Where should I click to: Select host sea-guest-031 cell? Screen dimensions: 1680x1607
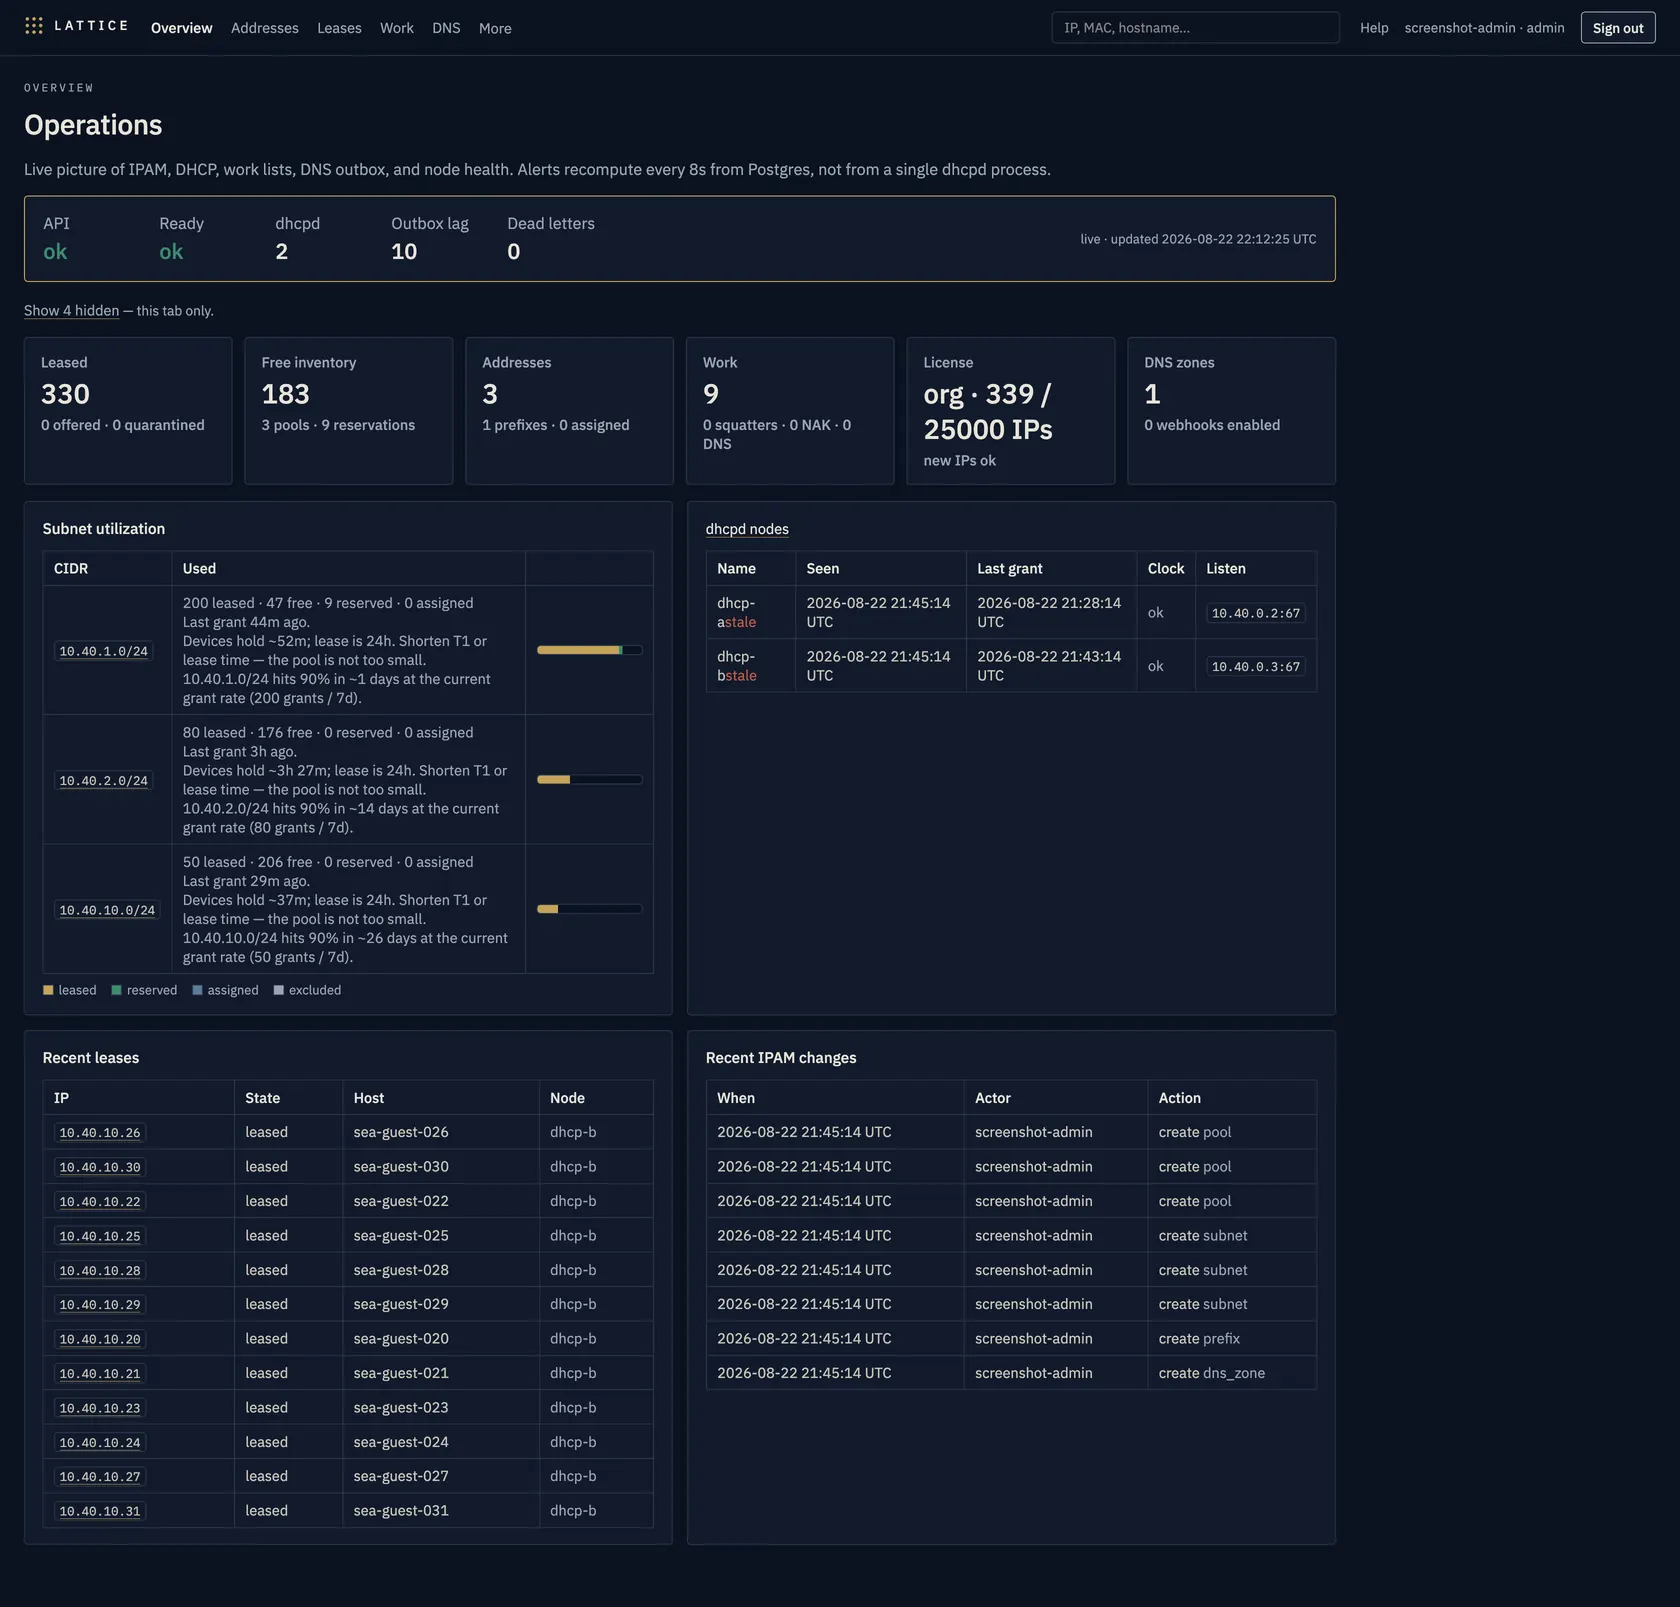[x=441, y=1511]
